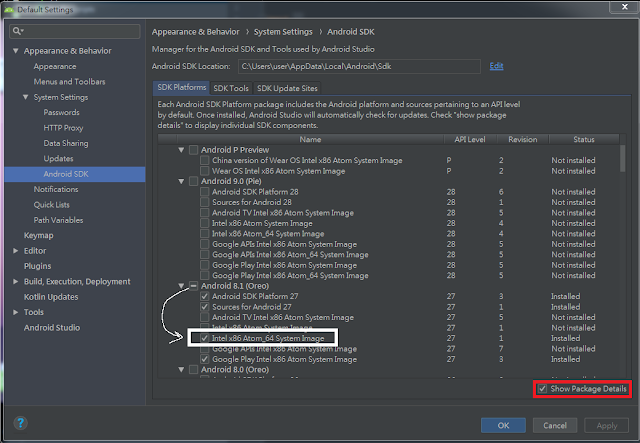Screen dimensions: 640x443
Task: Open Keymap settings
Action: (x=38, y=236)
